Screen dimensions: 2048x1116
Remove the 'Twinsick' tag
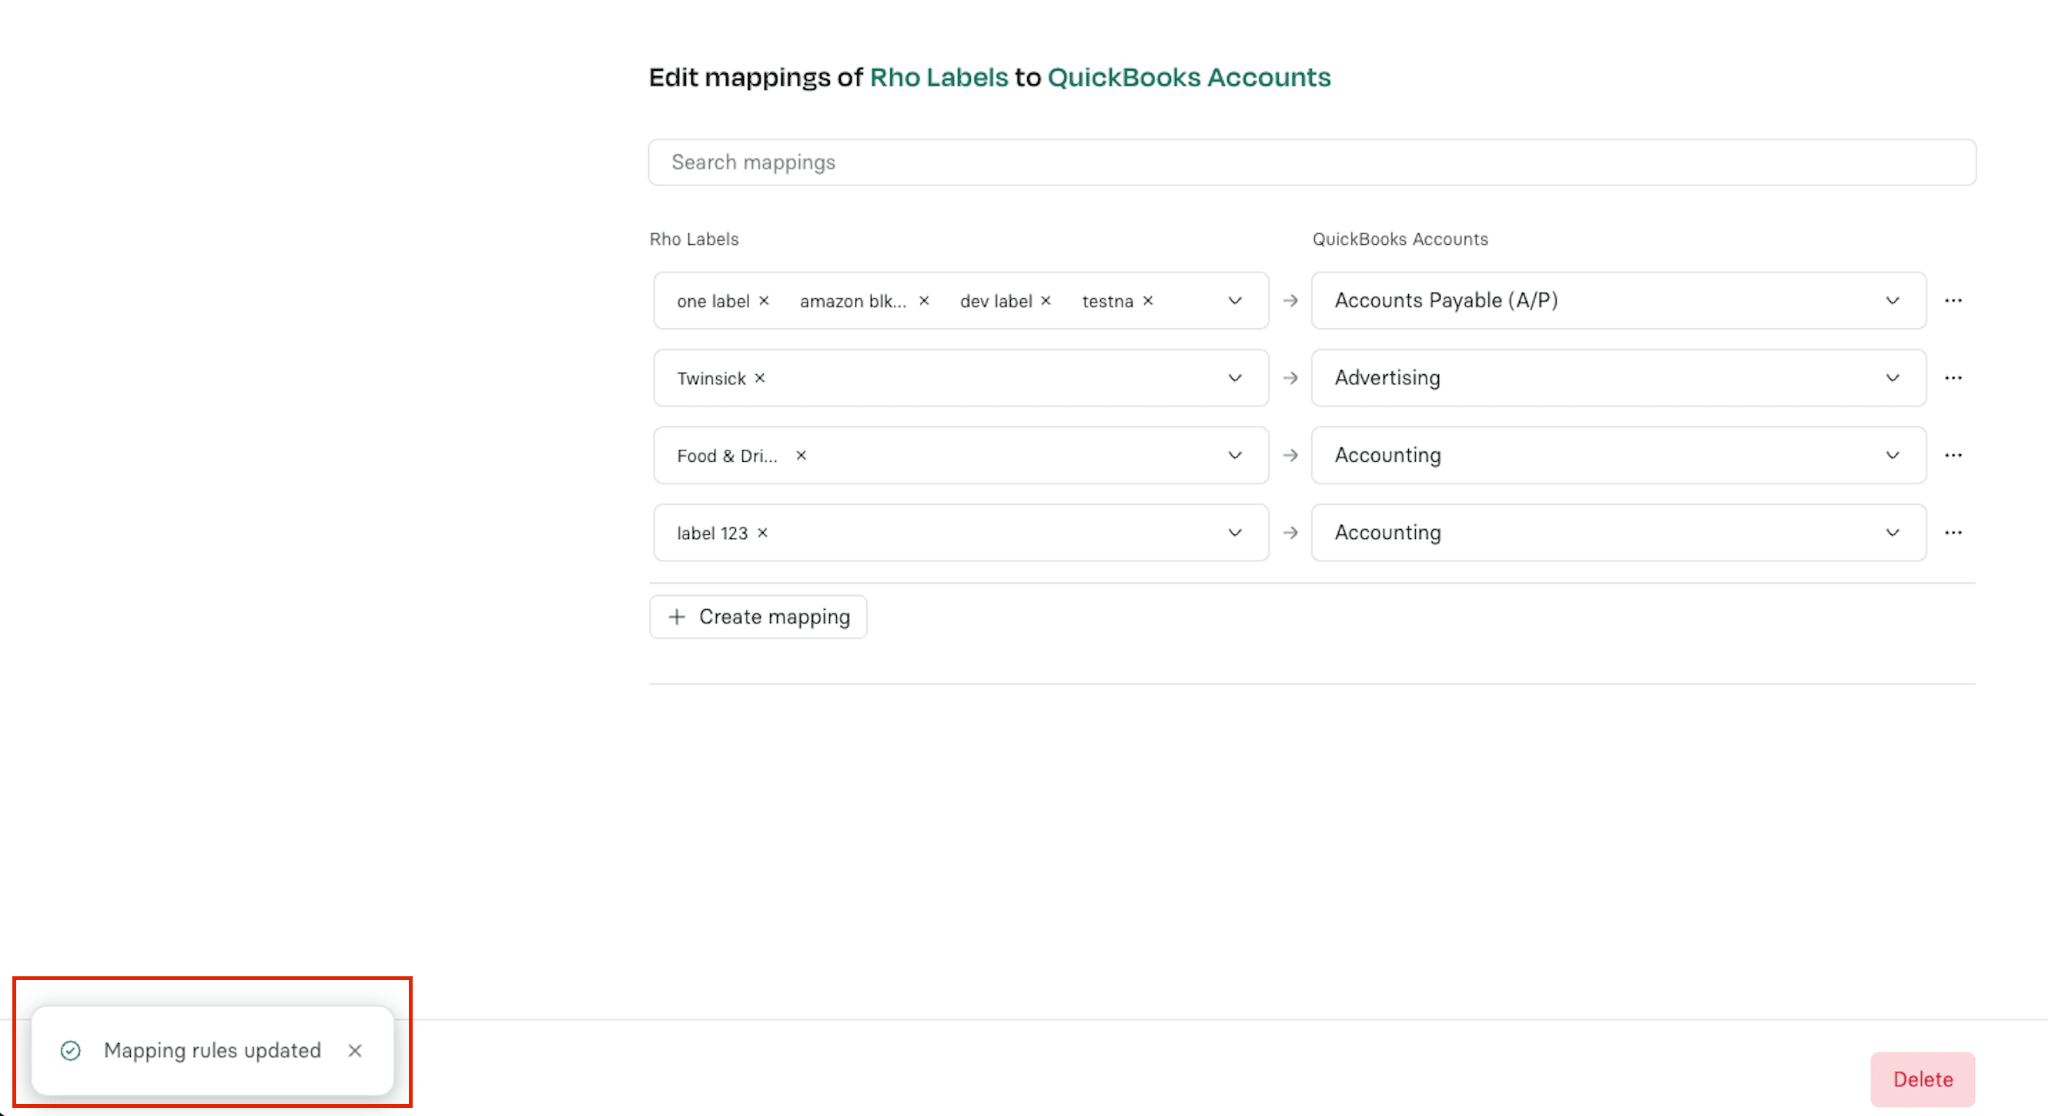point(760,378)
